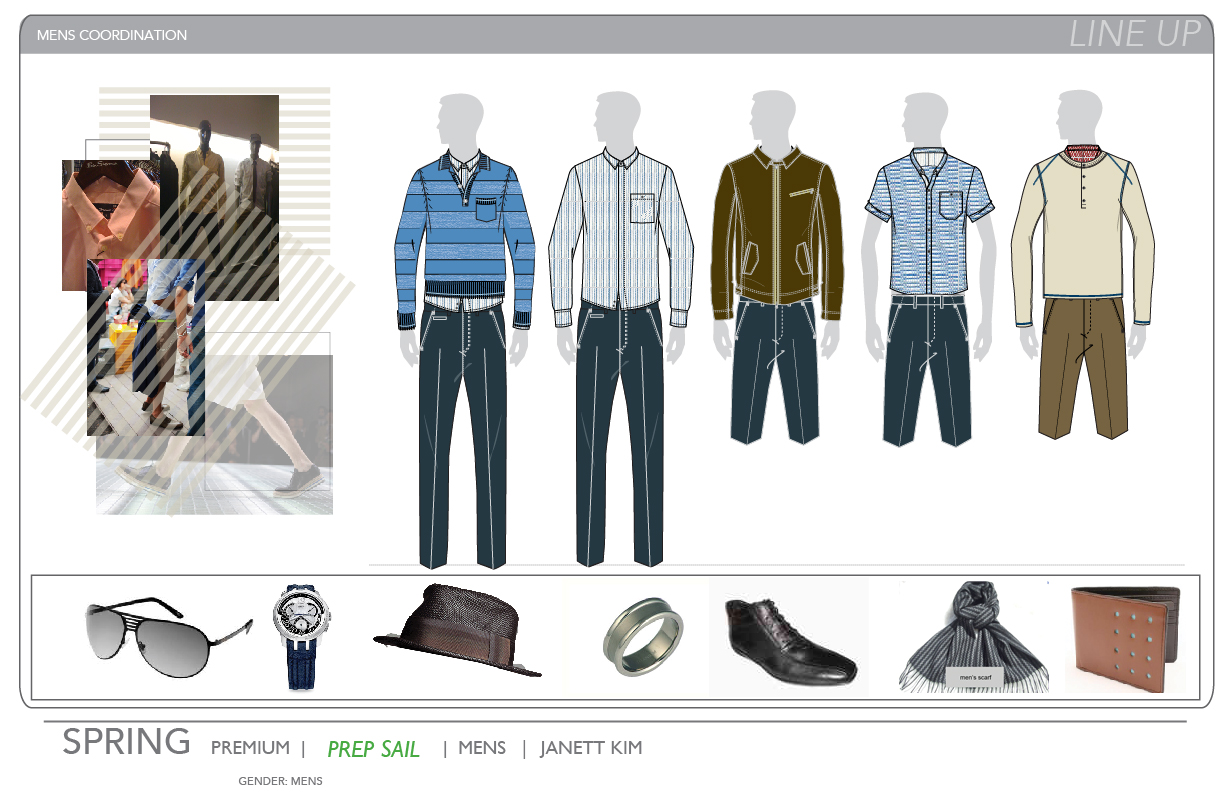Click the LINE UP title text

(1134, 33)
